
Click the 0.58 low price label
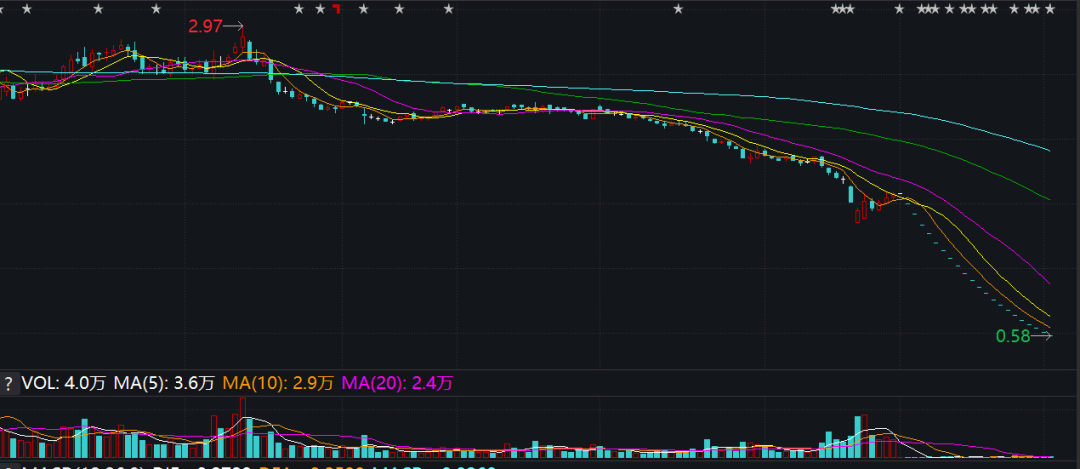tap(1012, 337)
